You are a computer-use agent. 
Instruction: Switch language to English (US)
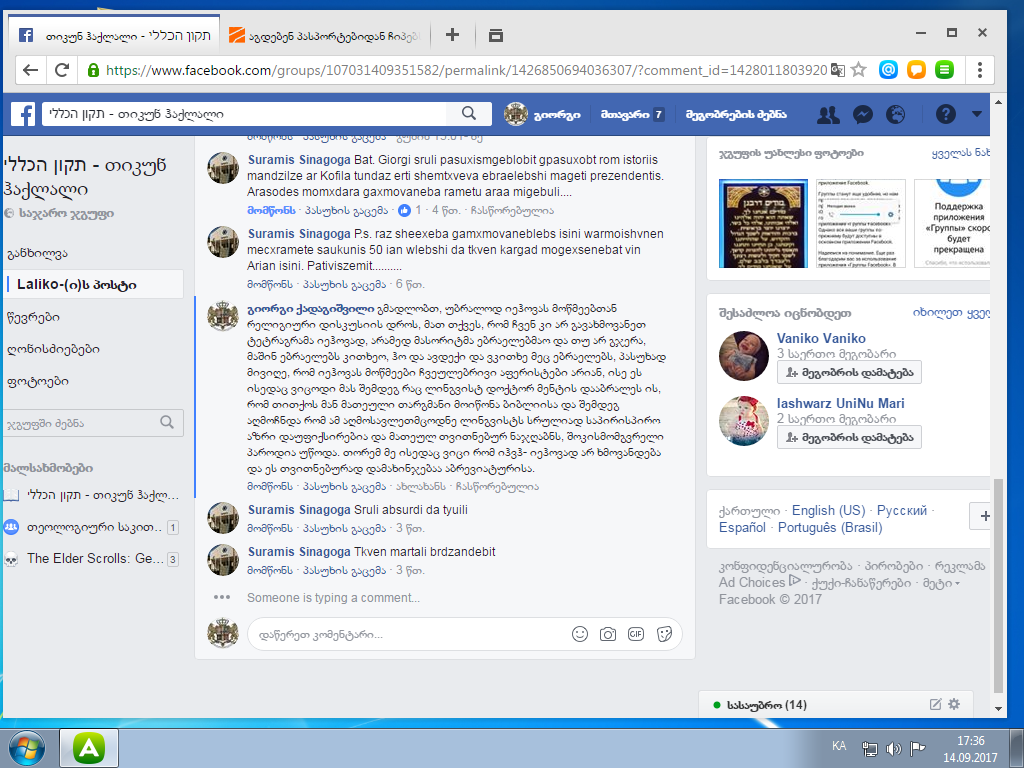pyautogui.click(x=828, y=511)
